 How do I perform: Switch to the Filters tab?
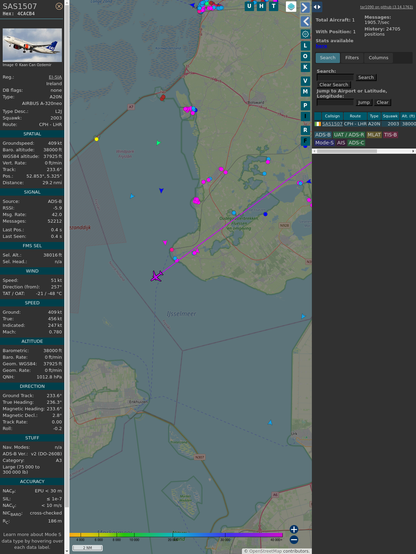coord(352,58)
